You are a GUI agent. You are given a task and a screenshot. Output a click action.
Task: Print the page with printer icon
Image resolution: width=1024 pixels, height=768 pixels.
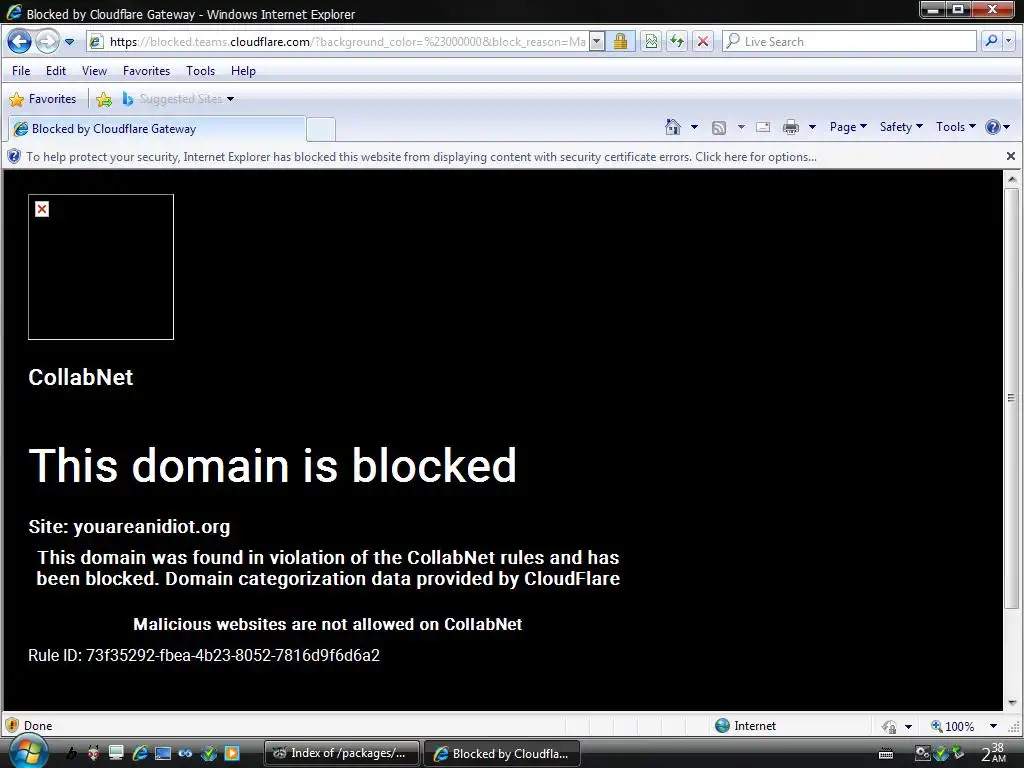pyautogui.click(x=791, y=127)
